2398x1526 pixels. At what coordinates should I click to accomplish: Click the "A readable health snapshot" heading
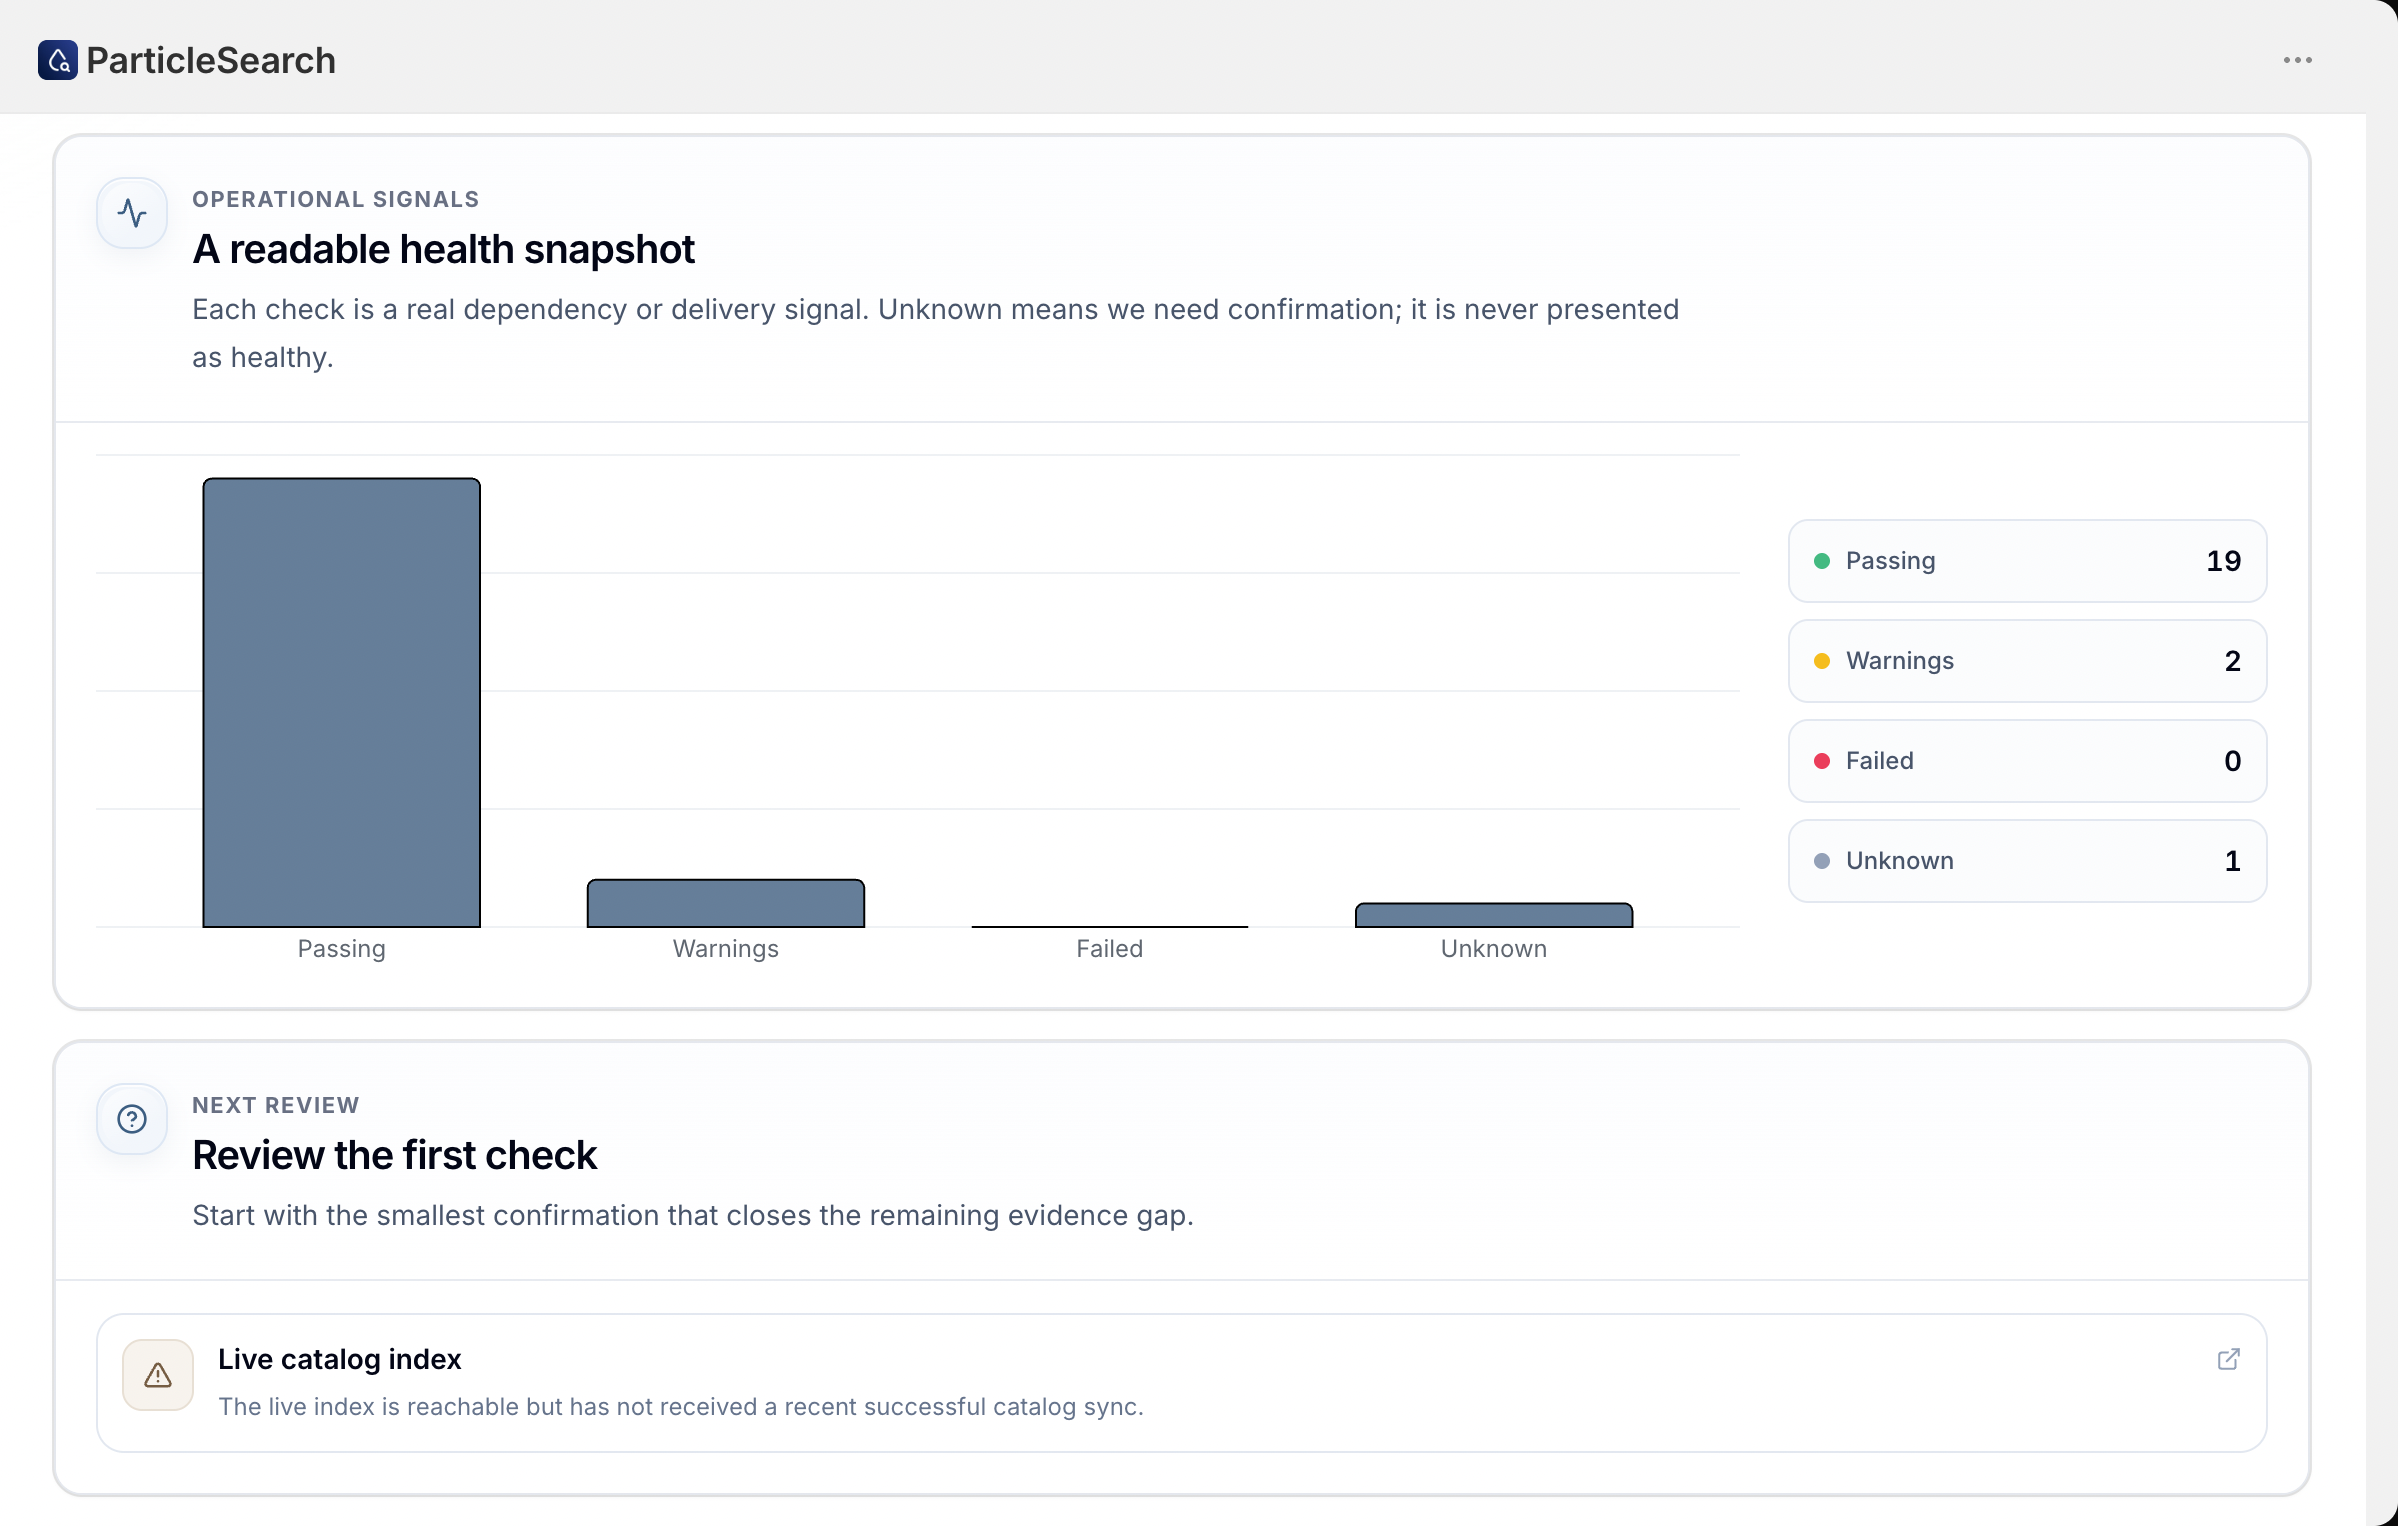tap(443, 249)
